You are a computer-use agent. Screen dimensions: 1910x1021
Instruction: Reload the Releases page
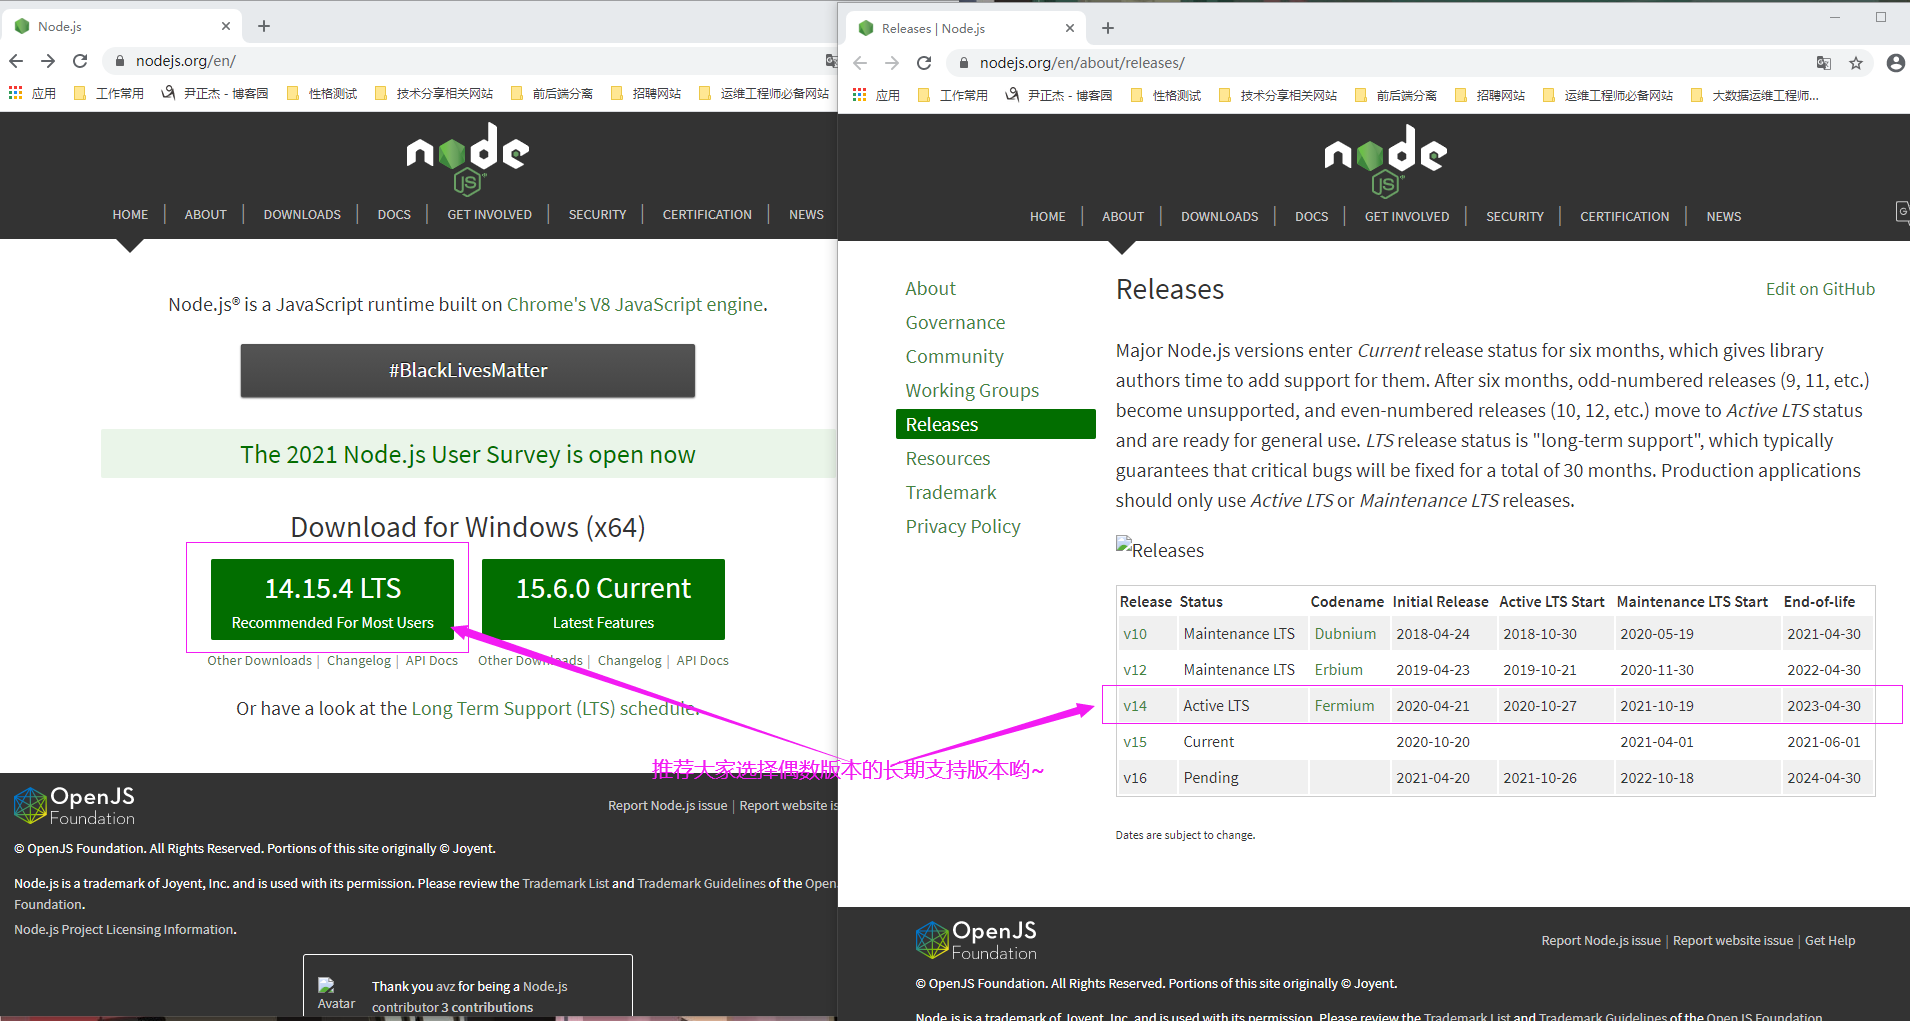pyautogui.click(x=924, y=63)
